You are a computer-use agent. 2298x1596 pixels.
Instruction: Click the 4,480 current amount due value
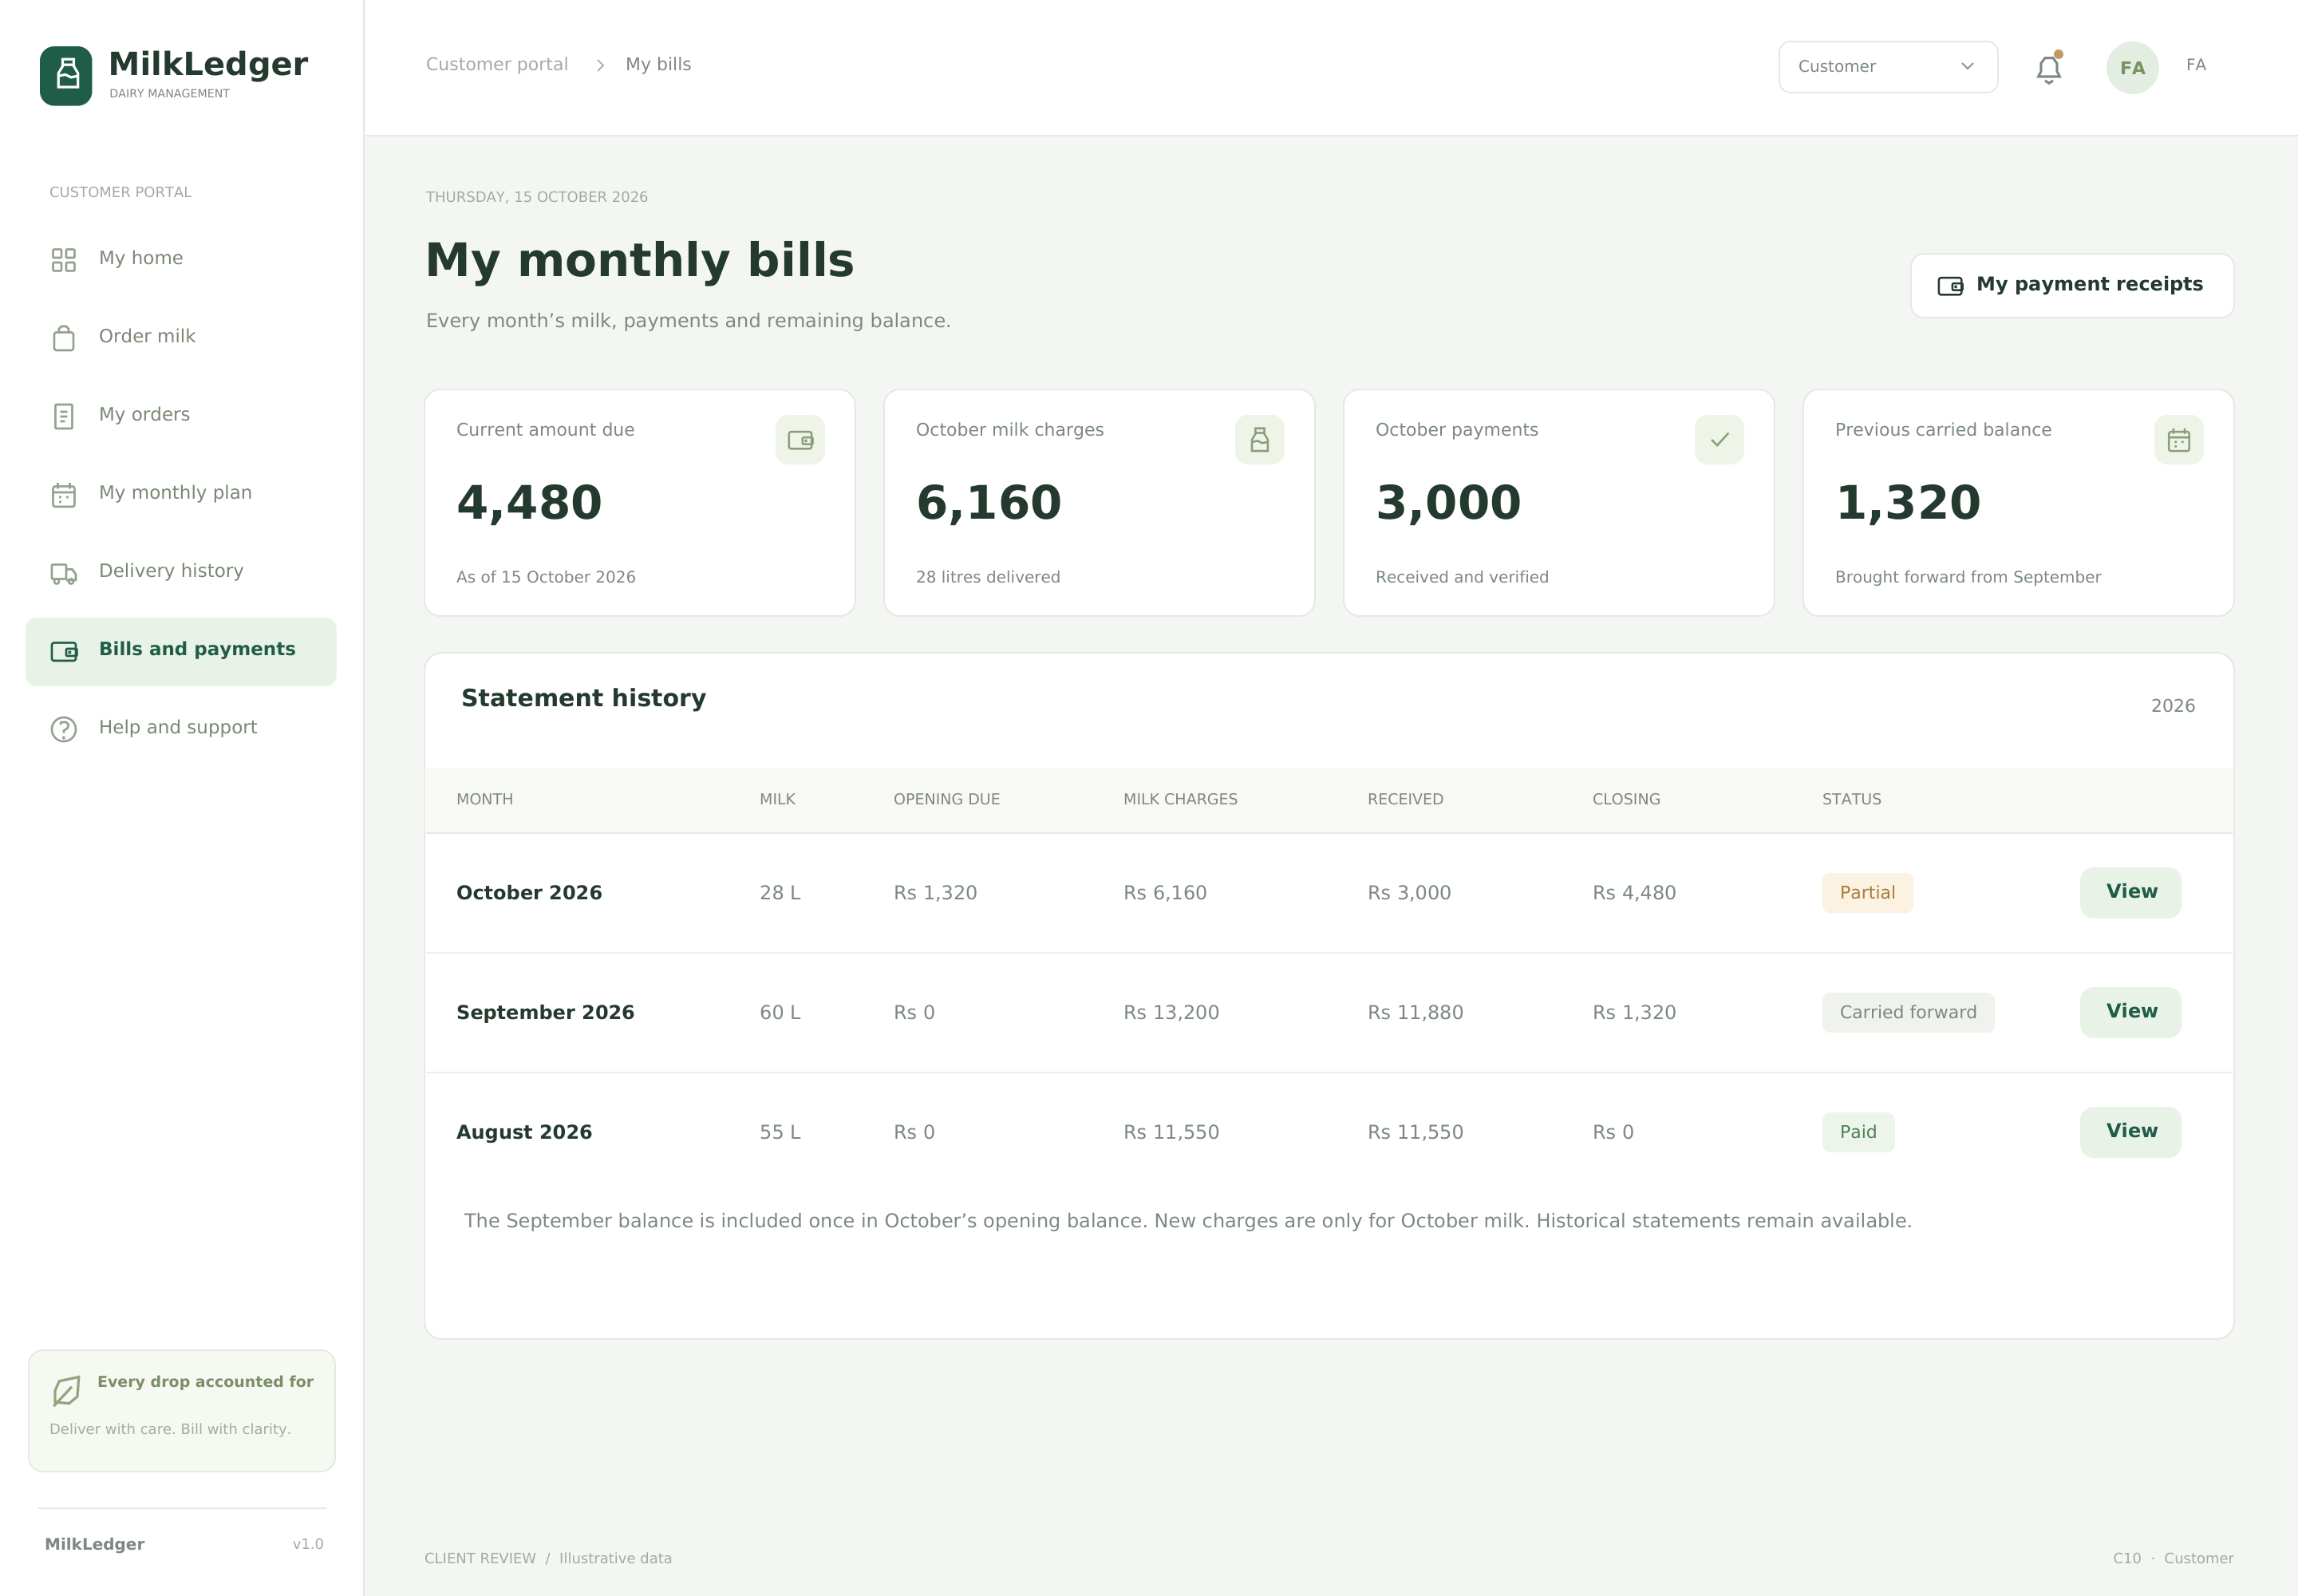tap(529, 502)
